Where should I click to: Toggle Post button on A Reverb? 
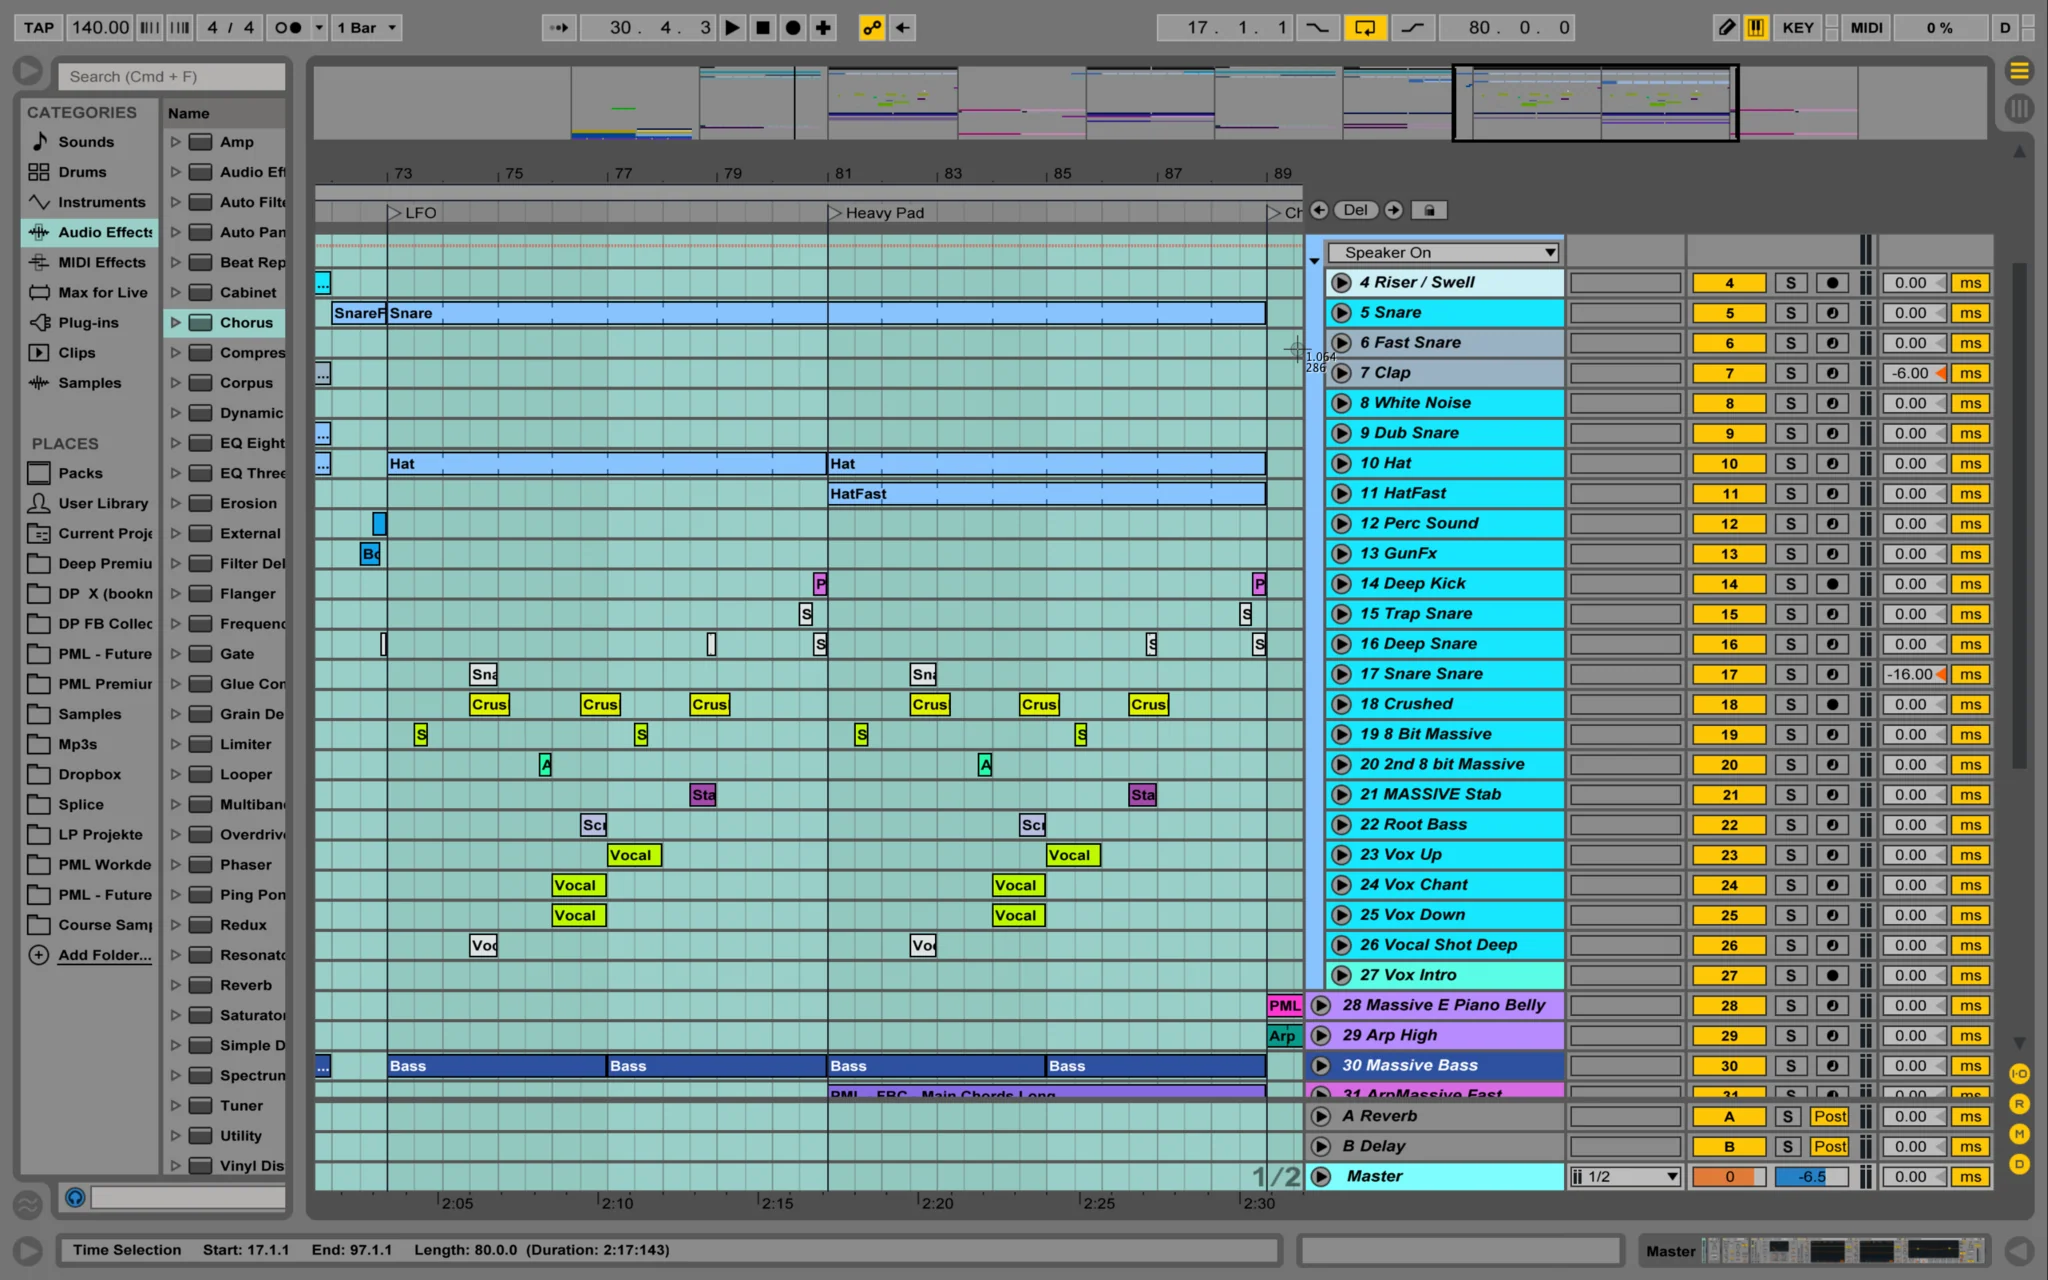coord(1830,1117)
